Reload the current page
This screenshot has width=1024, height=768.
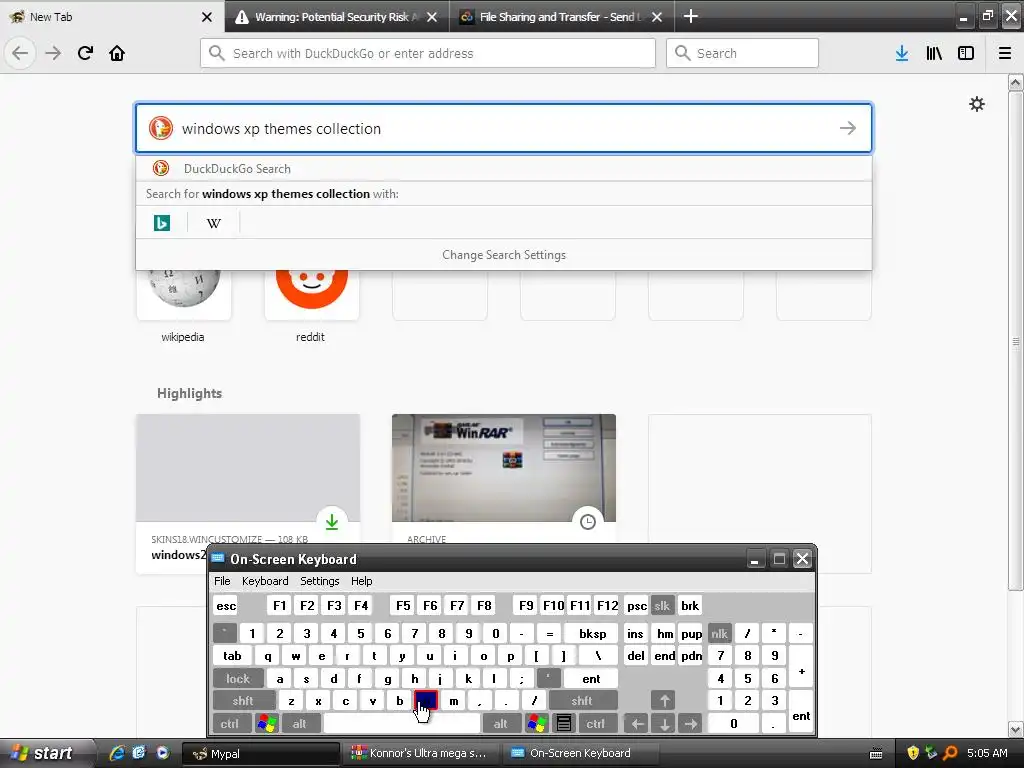coord(85,53)
